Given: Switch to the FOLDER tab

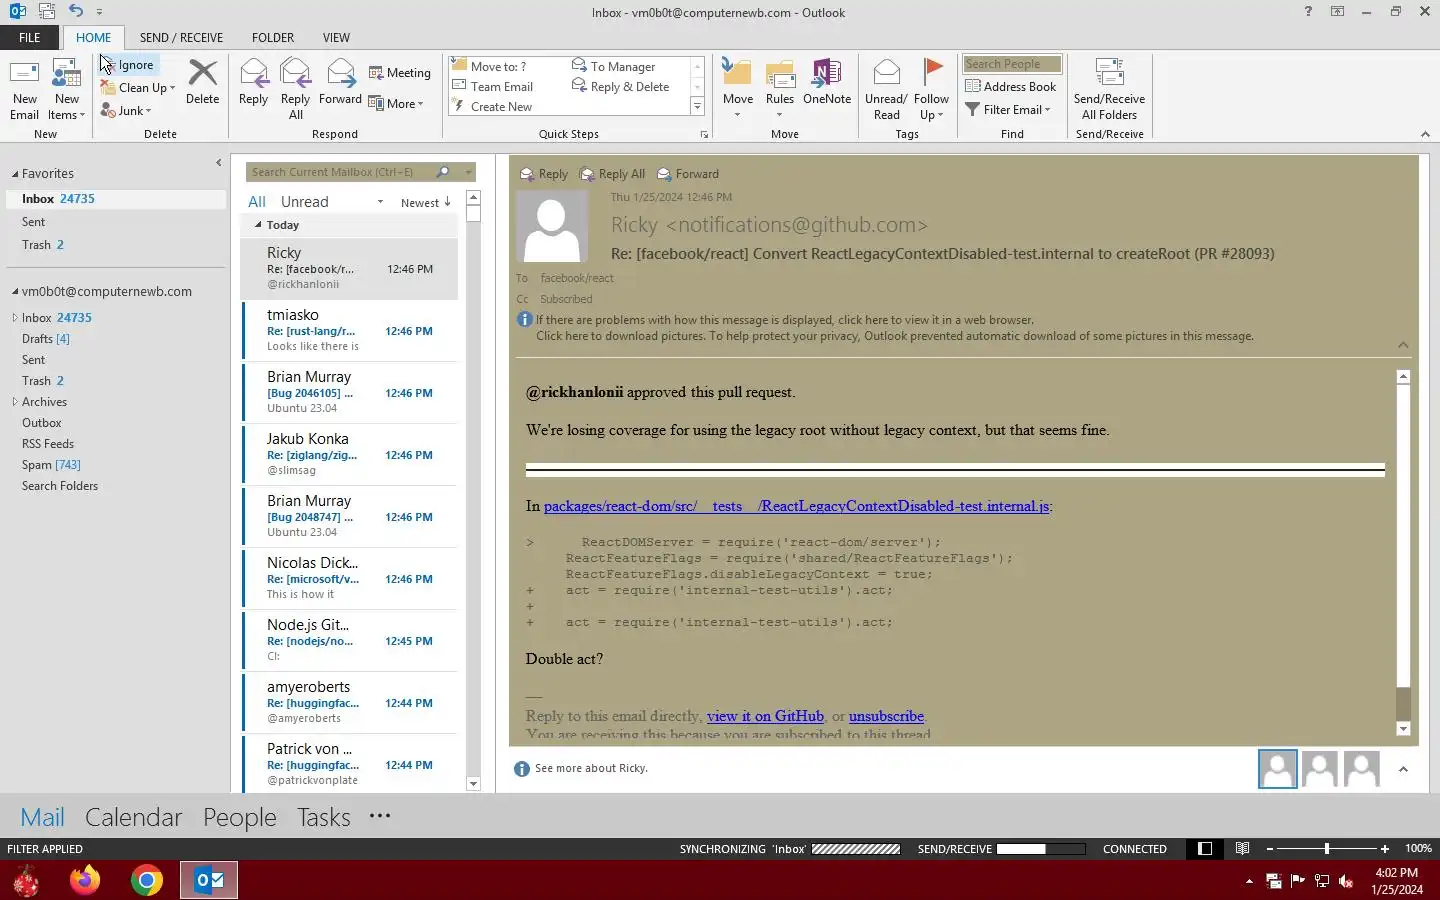Looking at the screenshot, I should pyautogui.click(x=273, y=38).
